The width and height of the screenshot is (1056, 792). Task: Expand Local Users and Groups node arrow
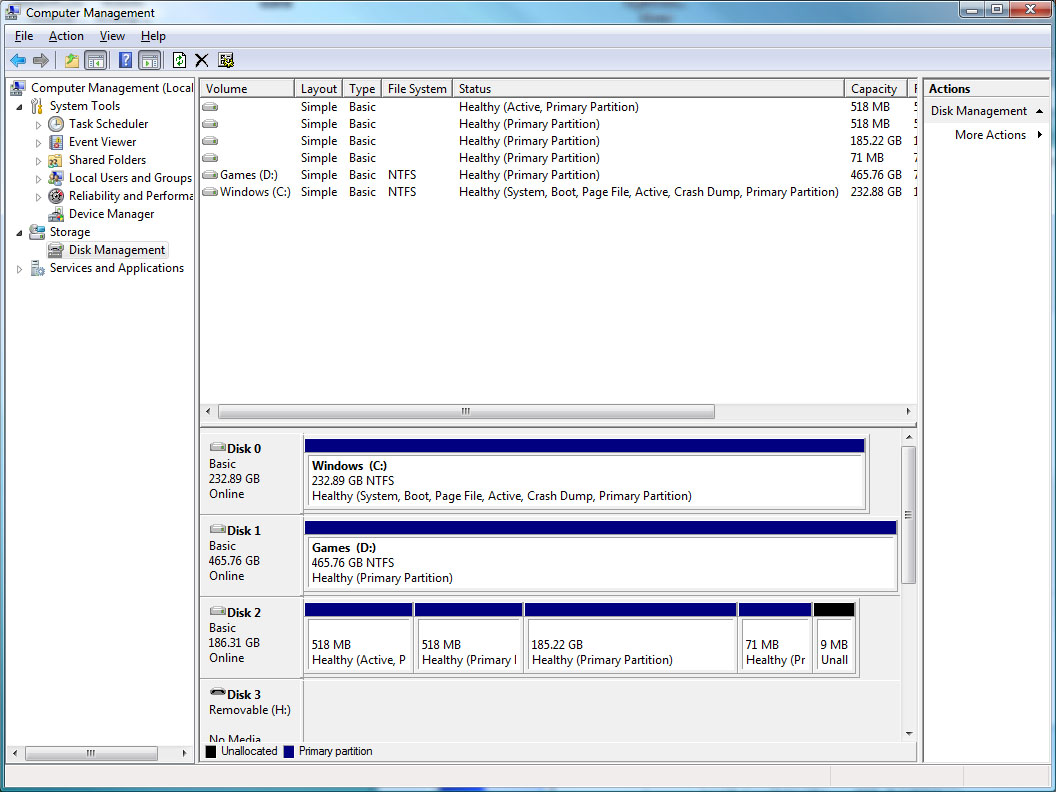(x=38, y=179)
